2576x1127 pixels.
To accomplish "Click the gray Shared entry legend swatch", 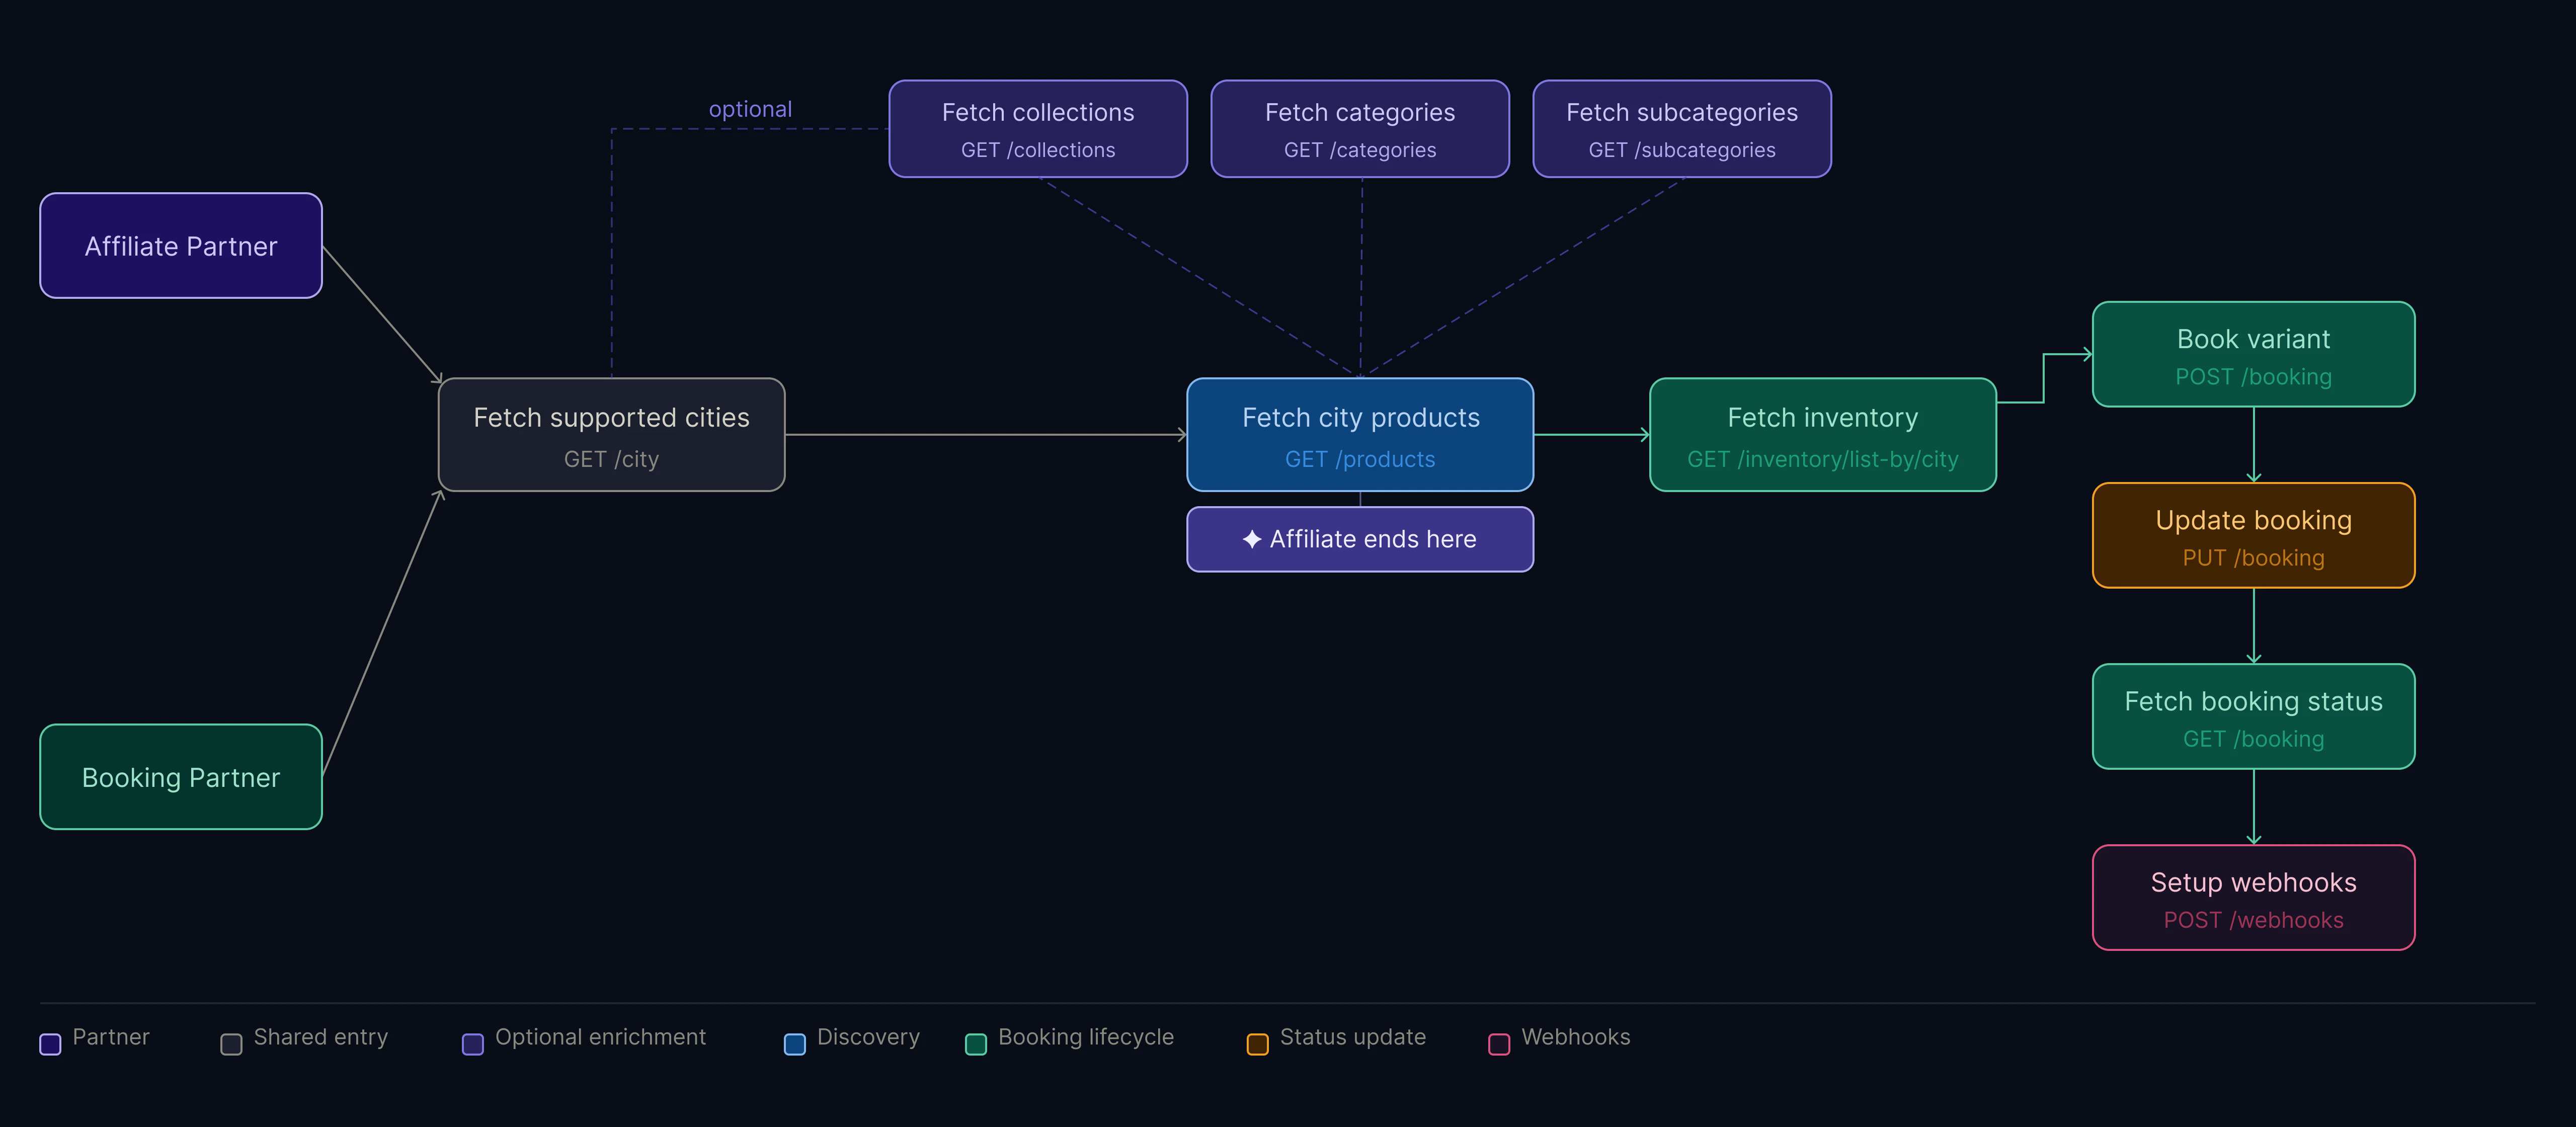I will coord(231,1044).
